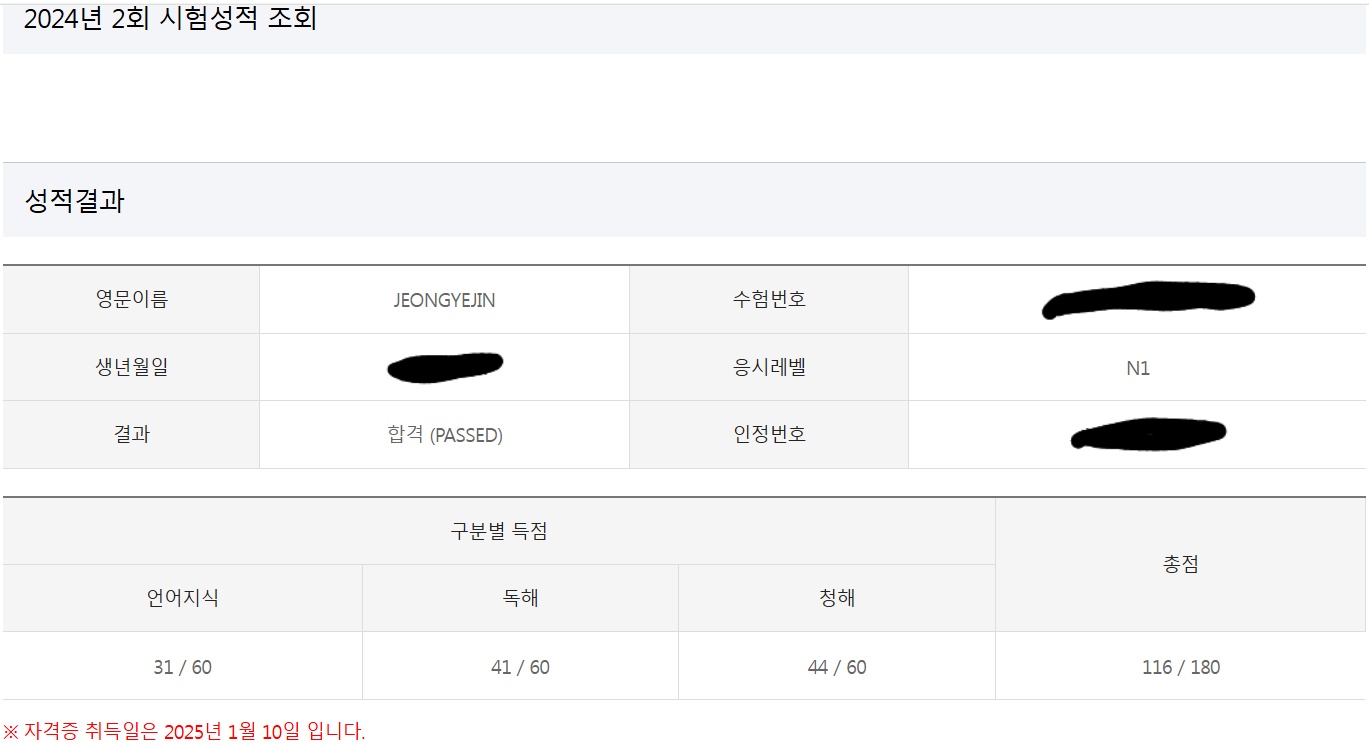The width and height of the screenshot is (1369, 747).
Task: Click the redacted 수험번호 value
Action: click(1148, 299)
